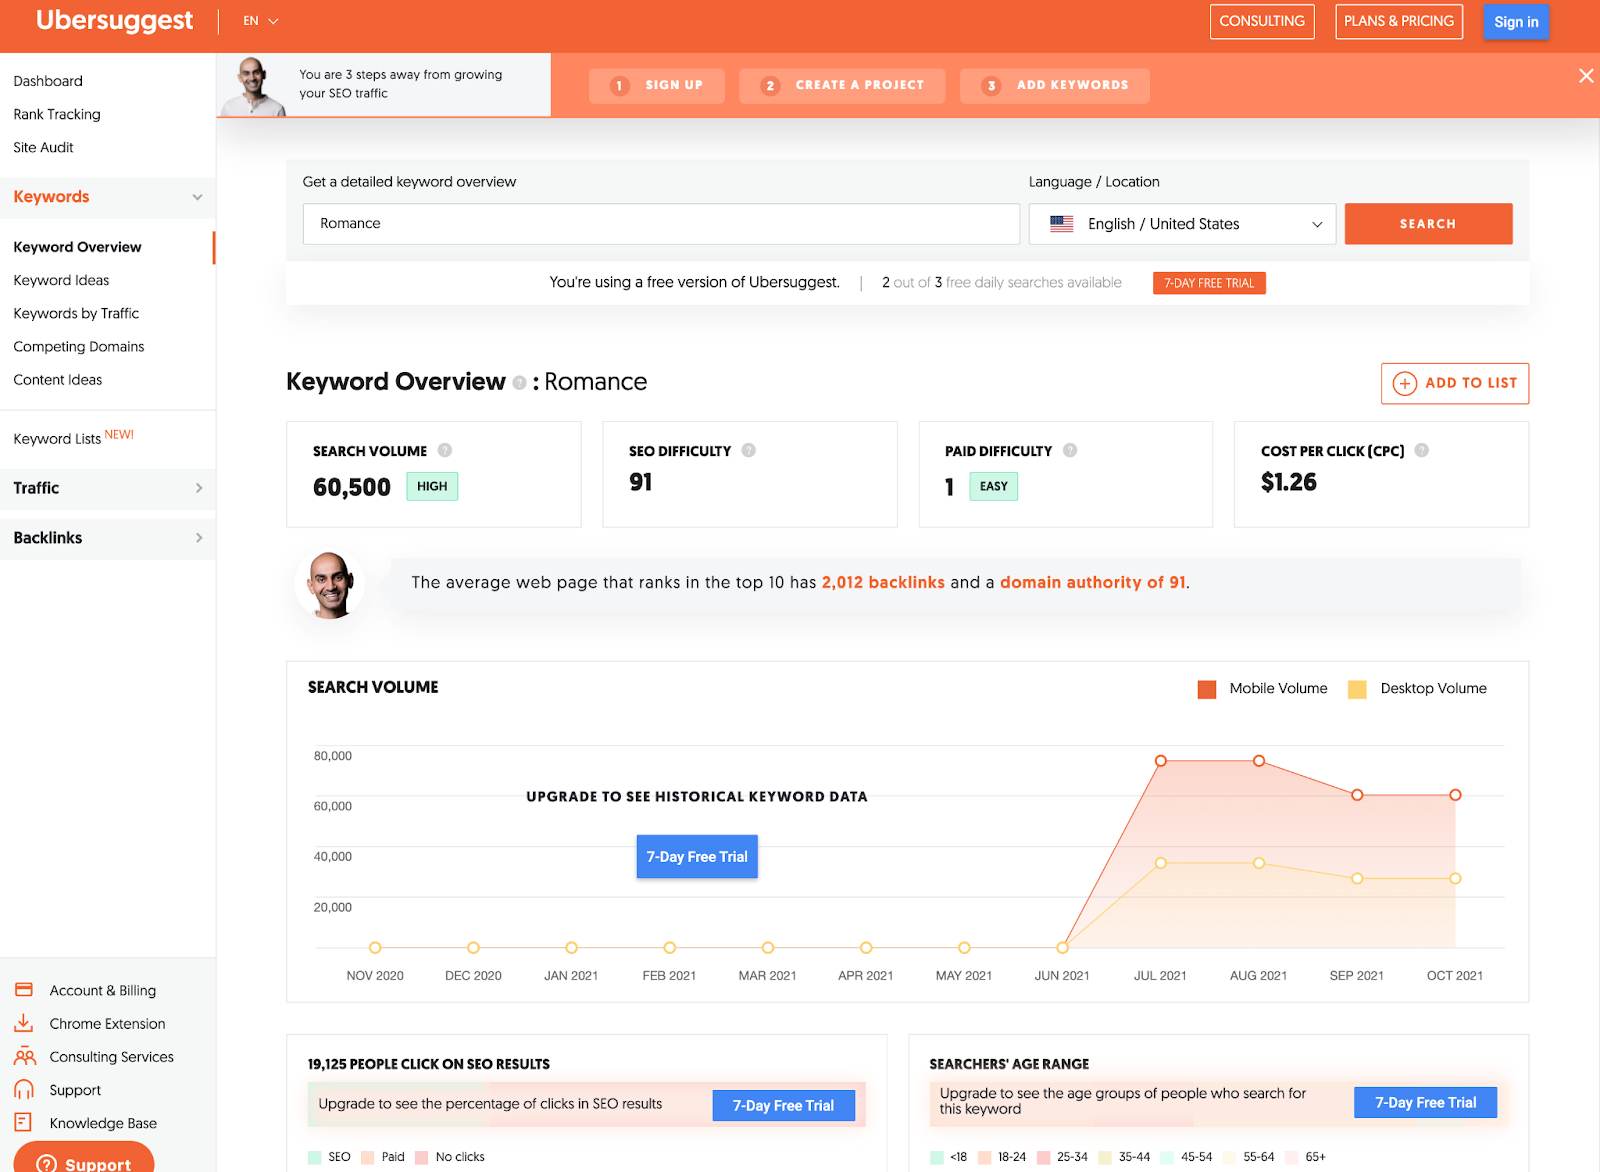Go to Rank Tracking
This screenshot has width=1600, height=1172.
pos(57,114)
